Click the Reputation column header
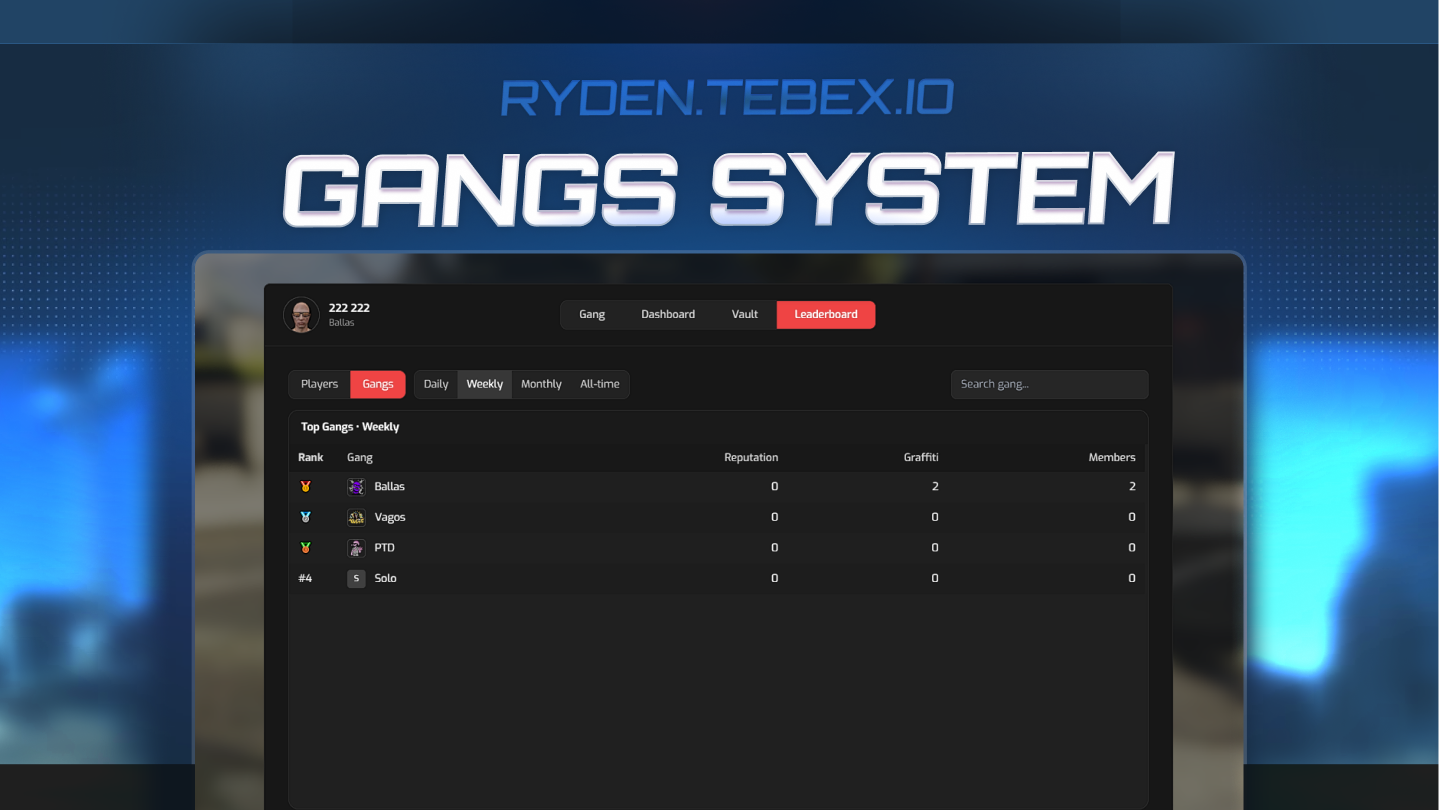This screenshot has width=1439, height=810. (751, 457)
